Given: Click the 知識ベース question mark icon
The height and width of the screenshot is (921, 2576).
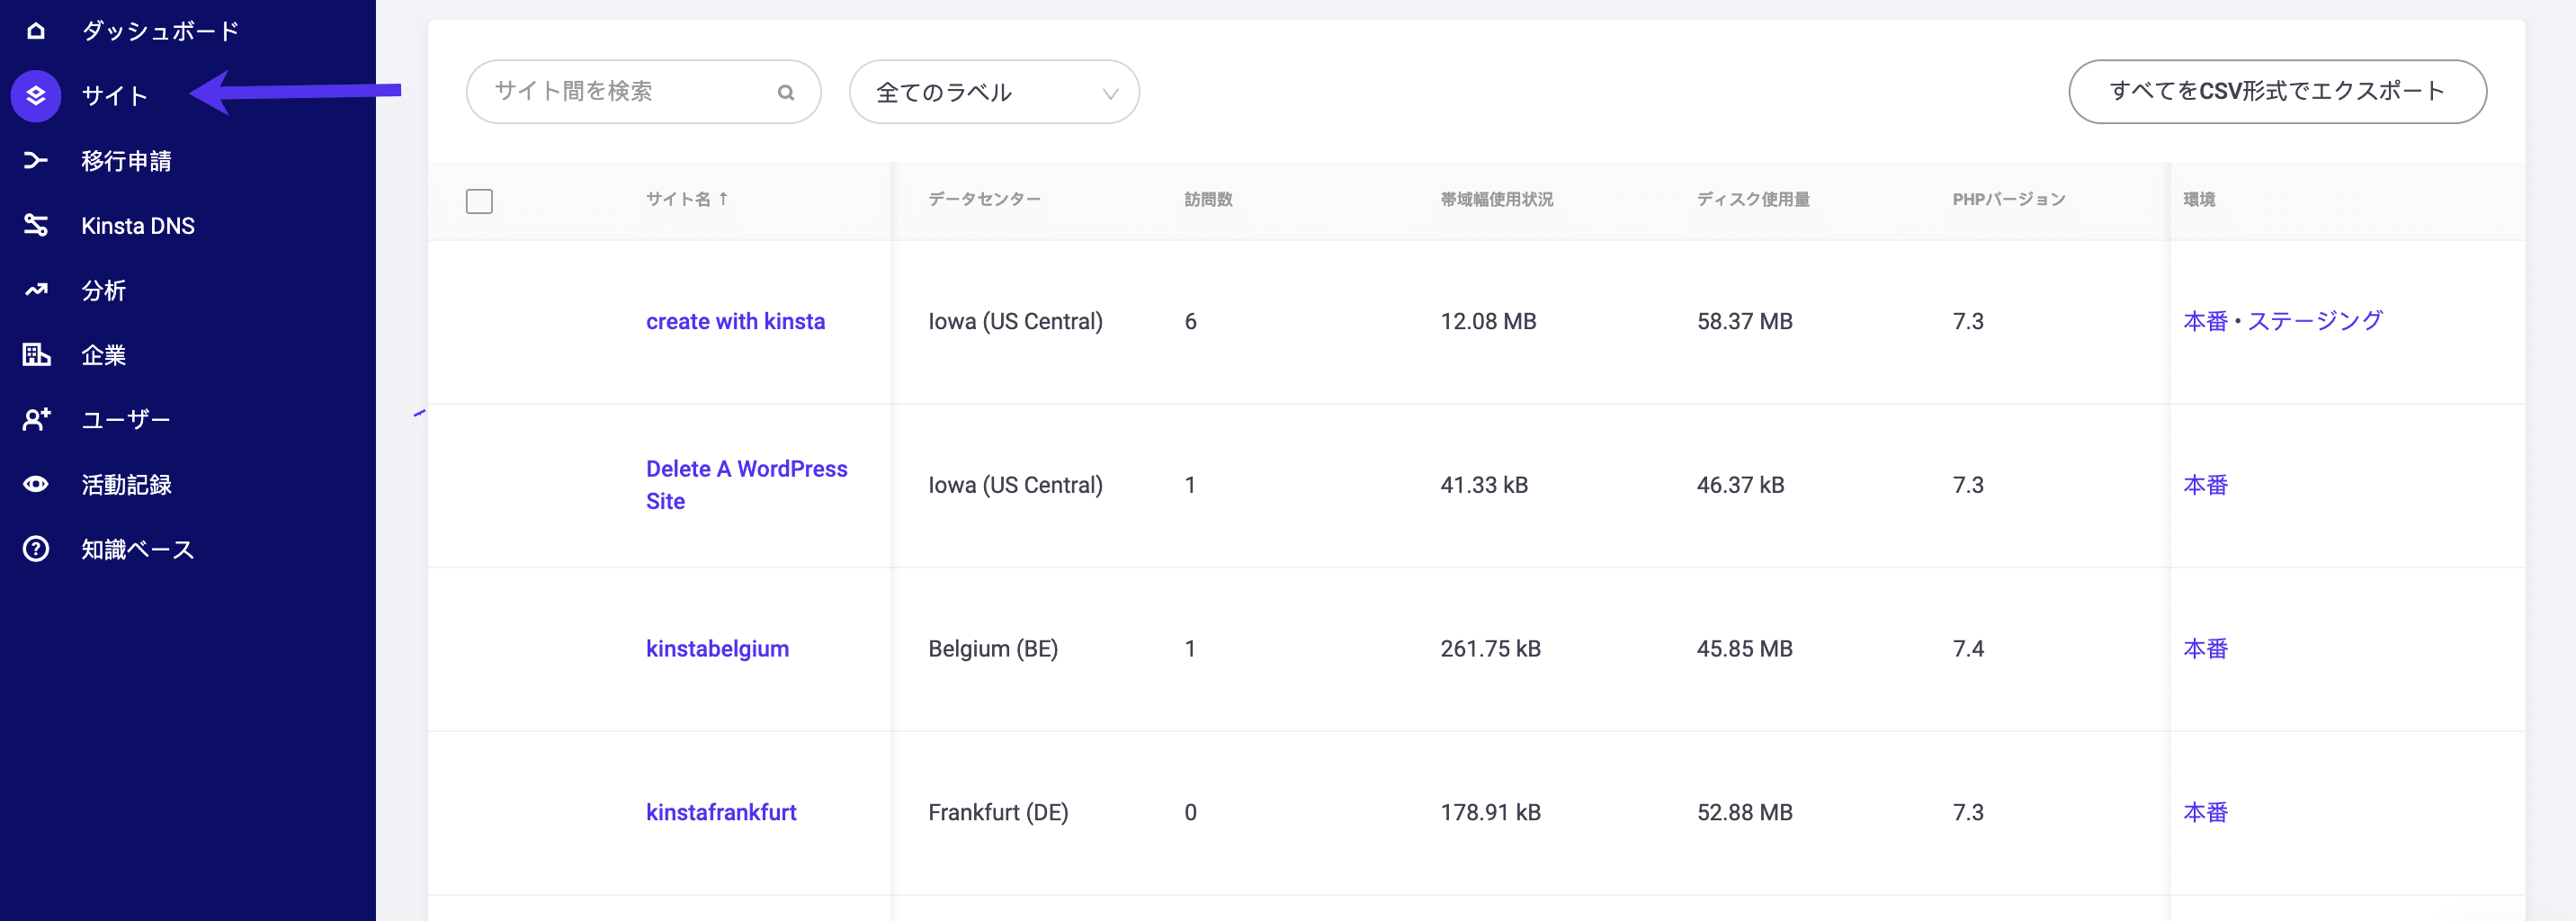Looking at the screenshot, I should (35, 548).
